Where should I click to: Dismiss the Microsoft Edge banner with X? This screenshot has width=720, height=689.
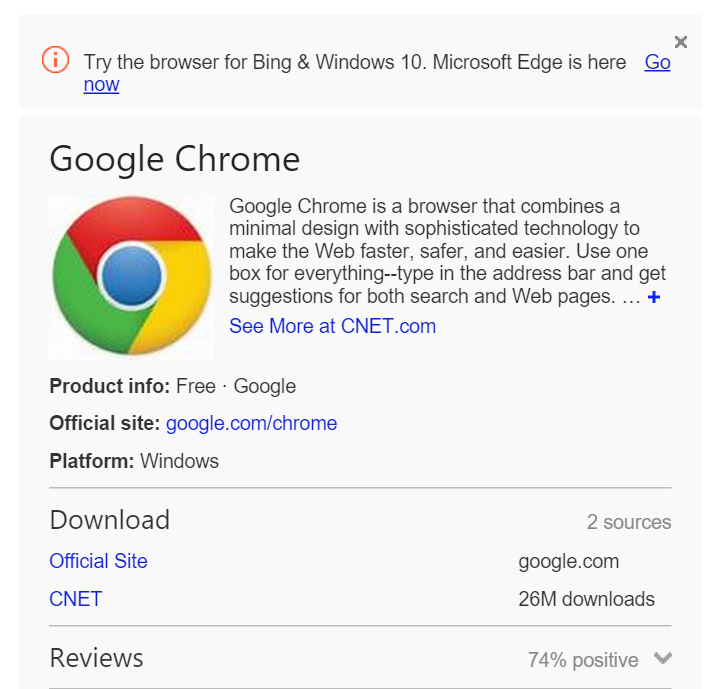point(681,42)
